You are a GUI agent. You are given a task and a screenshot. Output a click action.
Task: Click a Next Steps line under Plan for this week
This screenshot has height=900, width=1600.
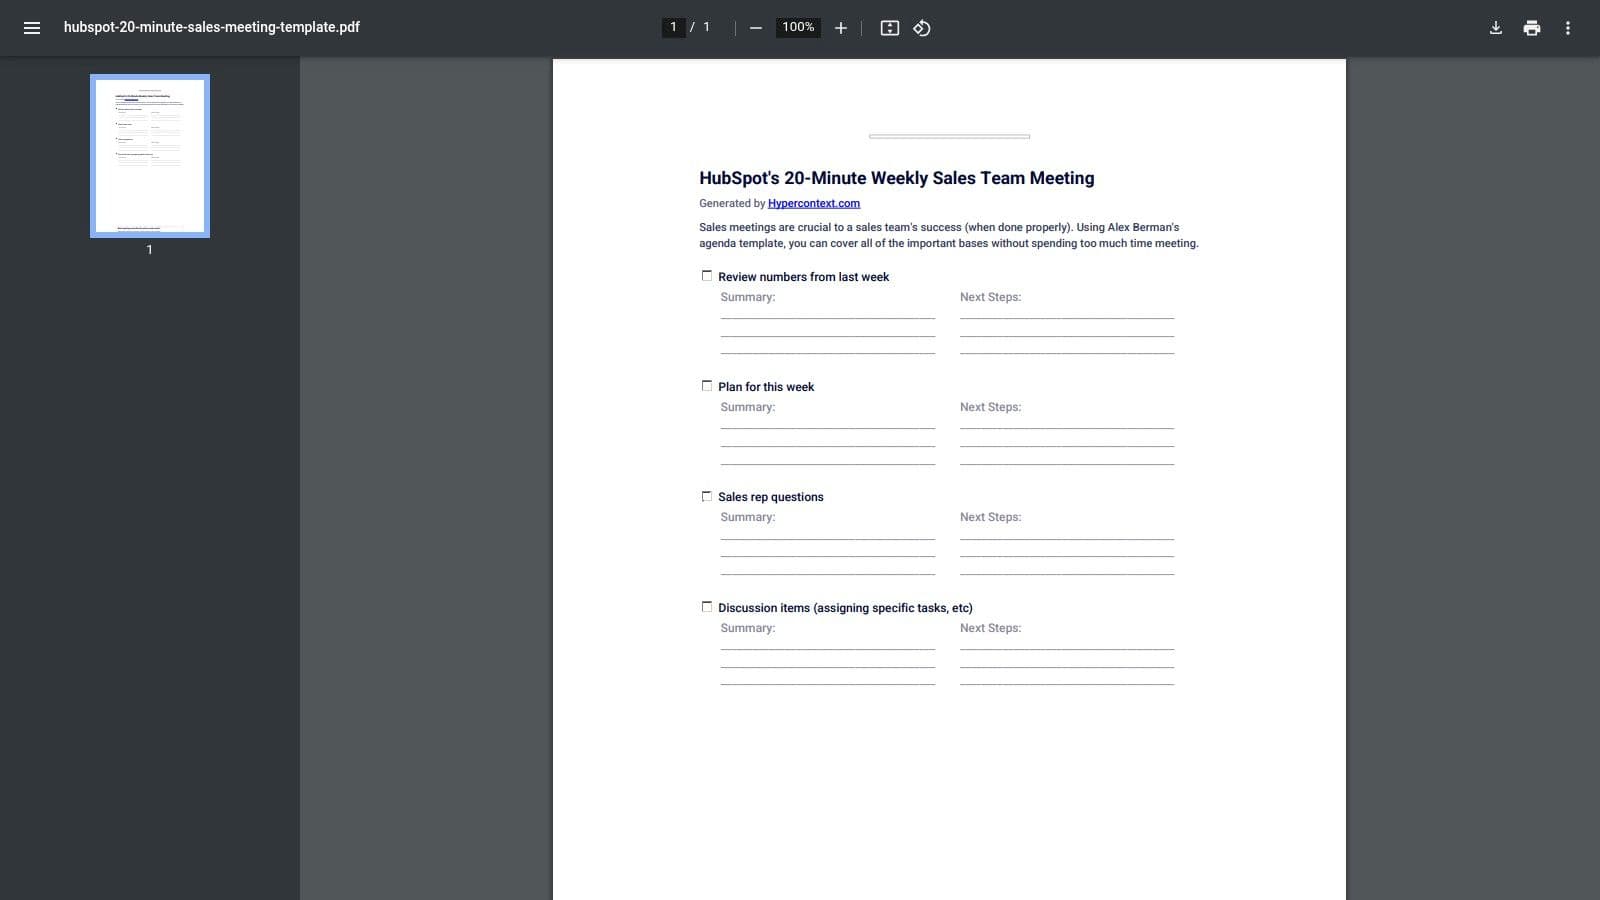[1066, 427]
